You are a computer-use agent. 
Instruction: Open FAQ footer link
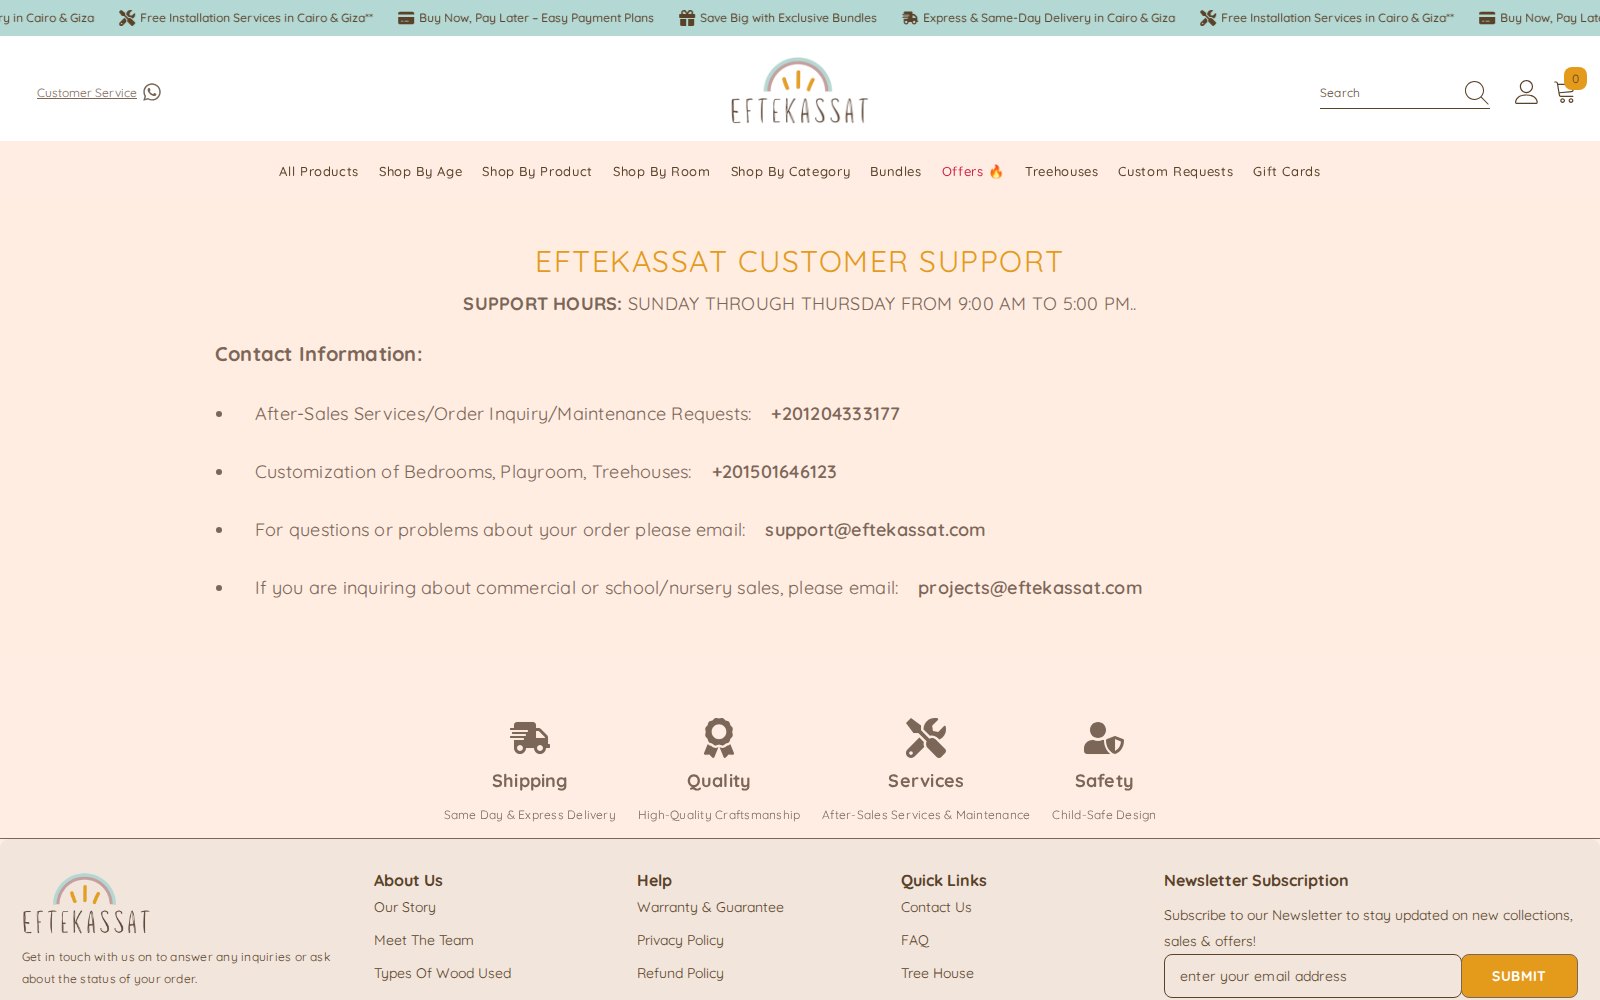tap(915, 941)
